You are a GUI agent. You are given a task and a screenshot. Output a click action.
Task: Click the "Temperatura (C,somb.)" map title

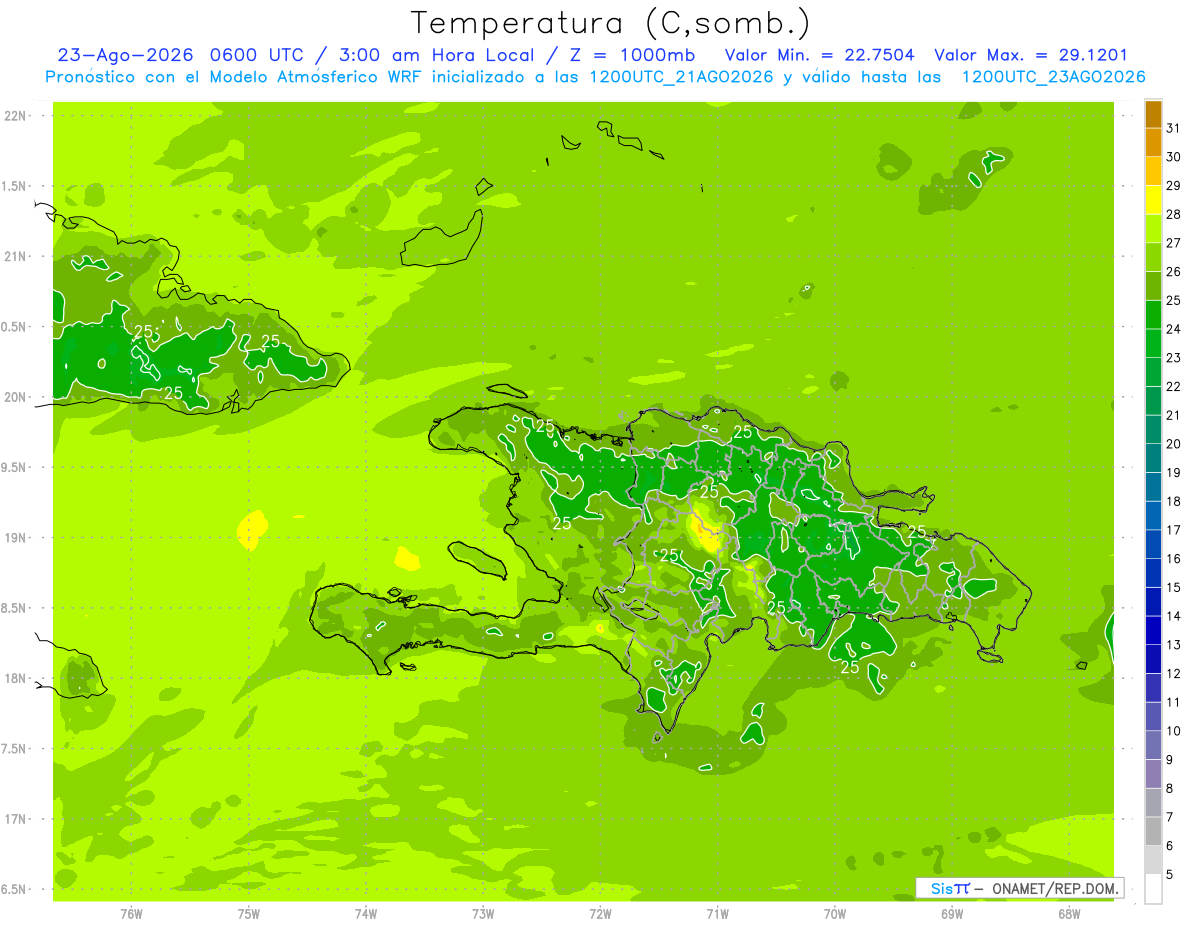(611, 23)
